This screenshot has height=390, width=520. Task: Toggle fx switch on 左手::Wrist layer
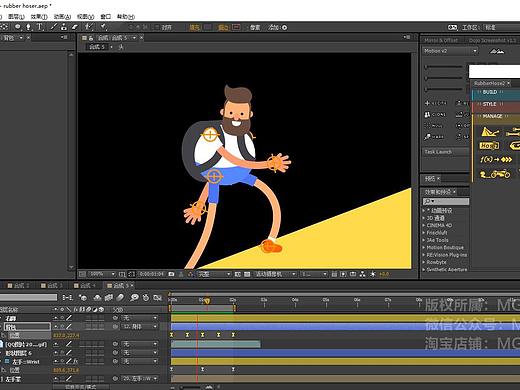[x=76, y=361]
